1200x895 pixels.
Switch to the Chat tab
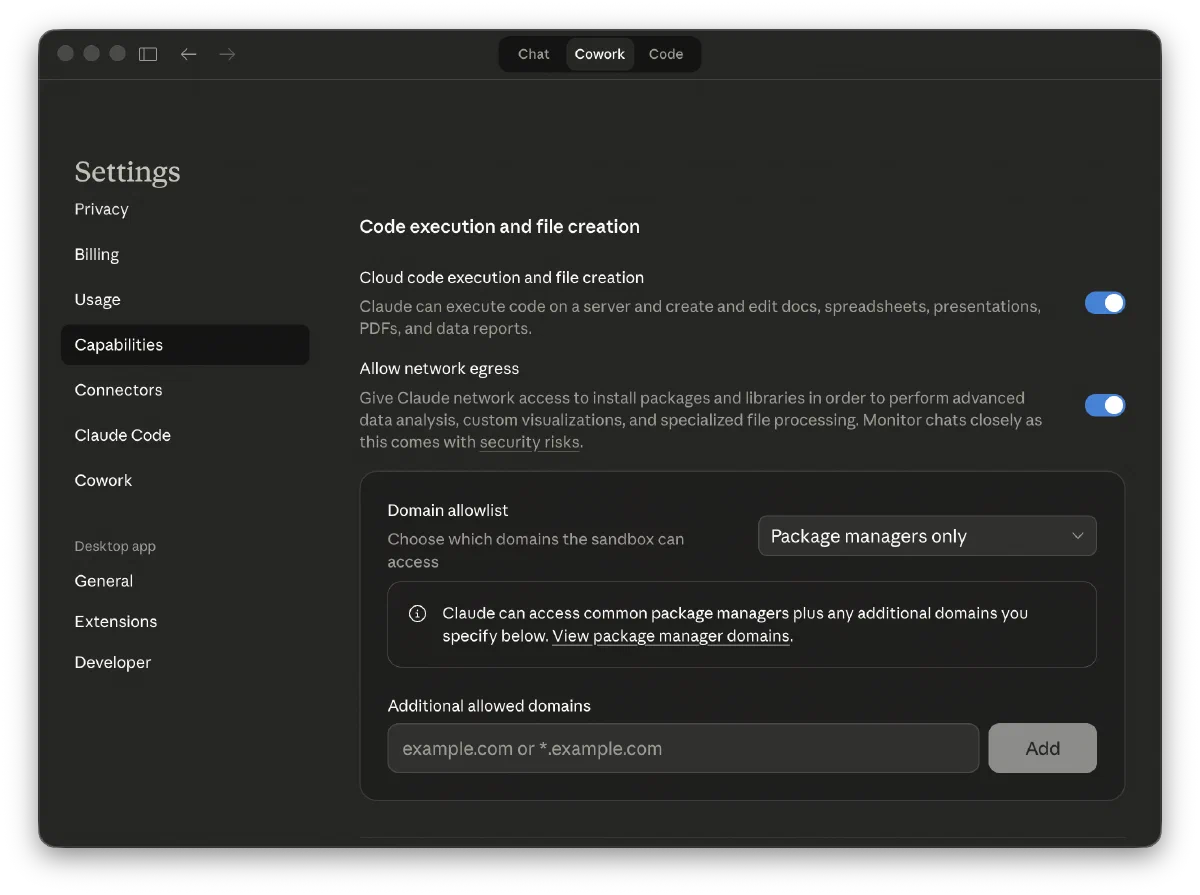(533, 54)
